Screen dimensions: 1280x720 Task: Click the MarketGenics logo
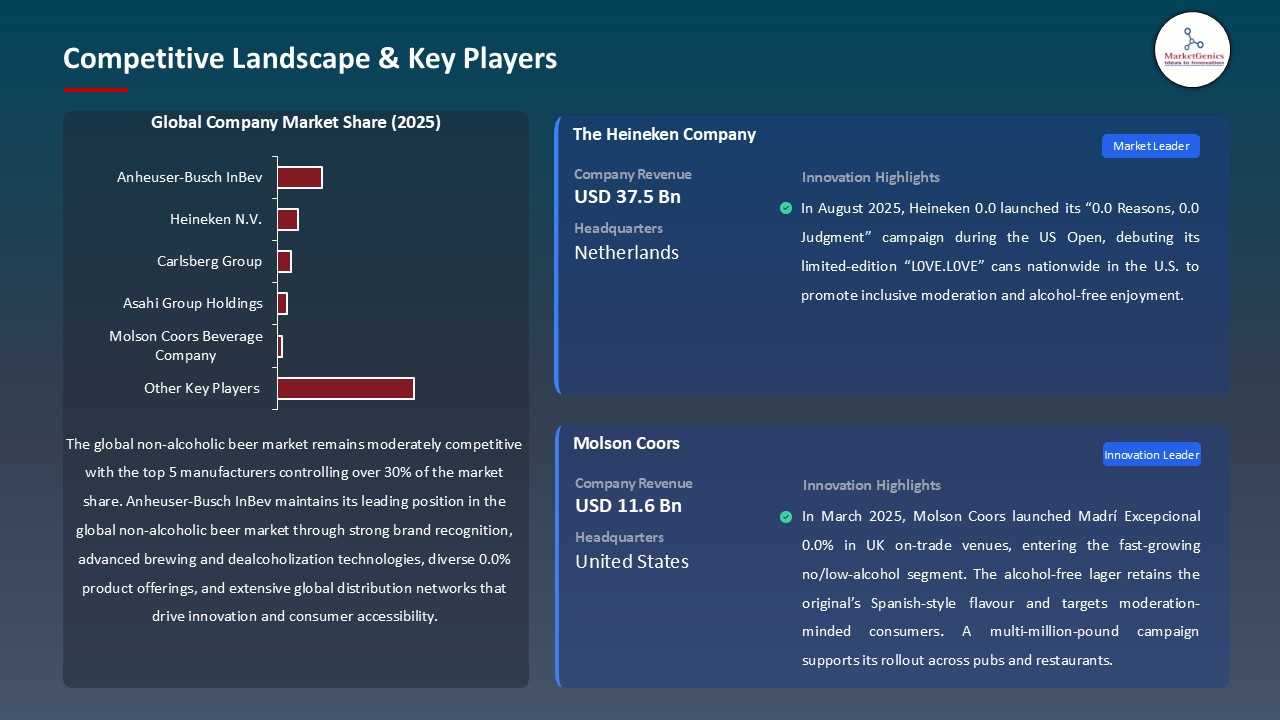1192,50
